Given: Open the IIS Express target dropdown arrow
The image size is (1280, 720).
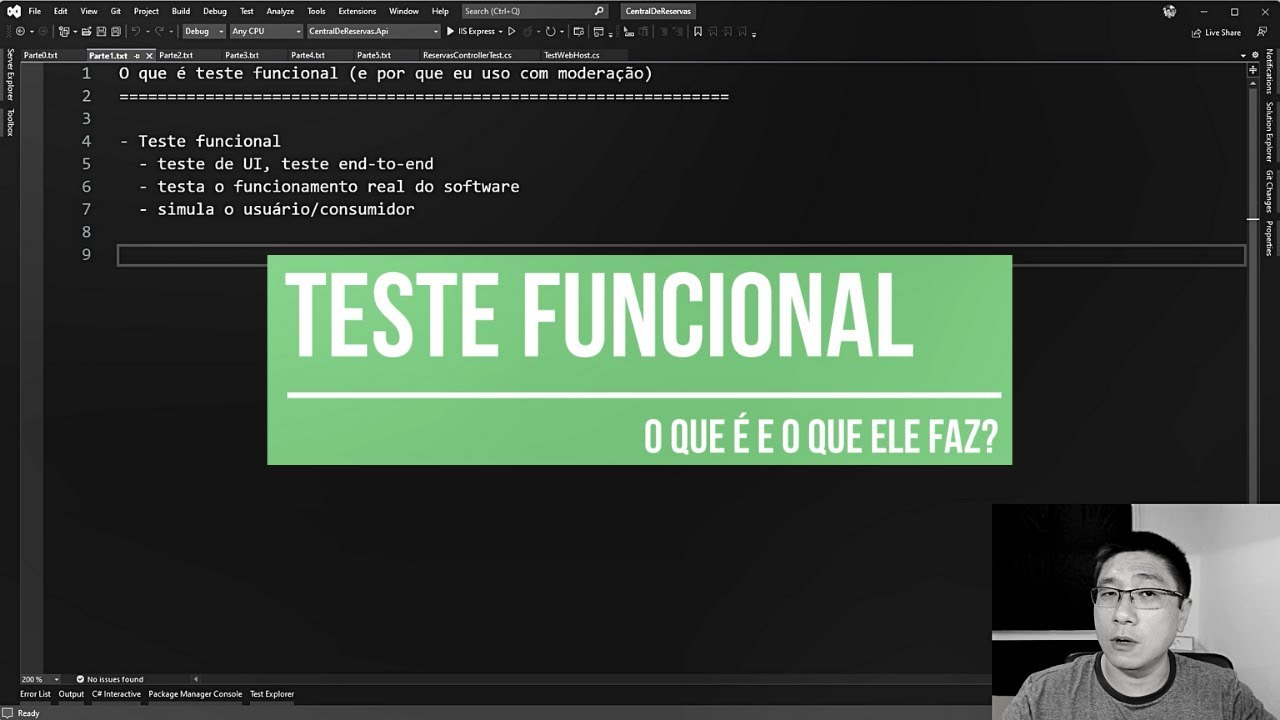Looking at the screenshot, I should coord(500,32).
